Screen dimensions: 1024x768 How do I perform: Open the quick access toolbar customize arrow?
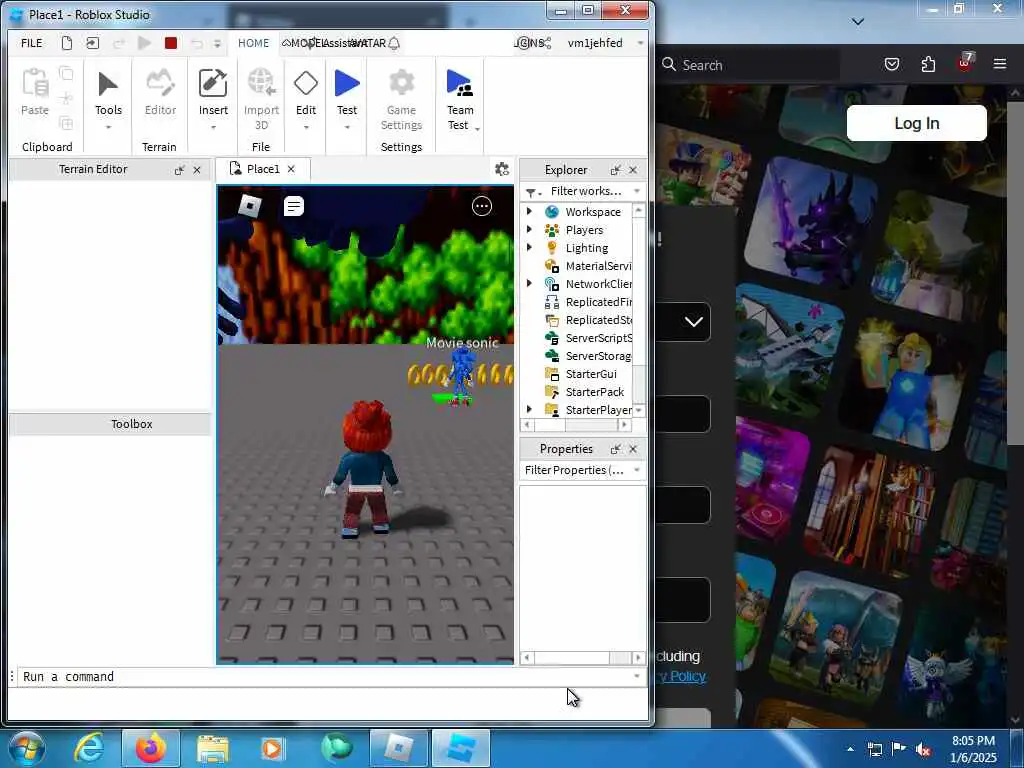(217, 44)
